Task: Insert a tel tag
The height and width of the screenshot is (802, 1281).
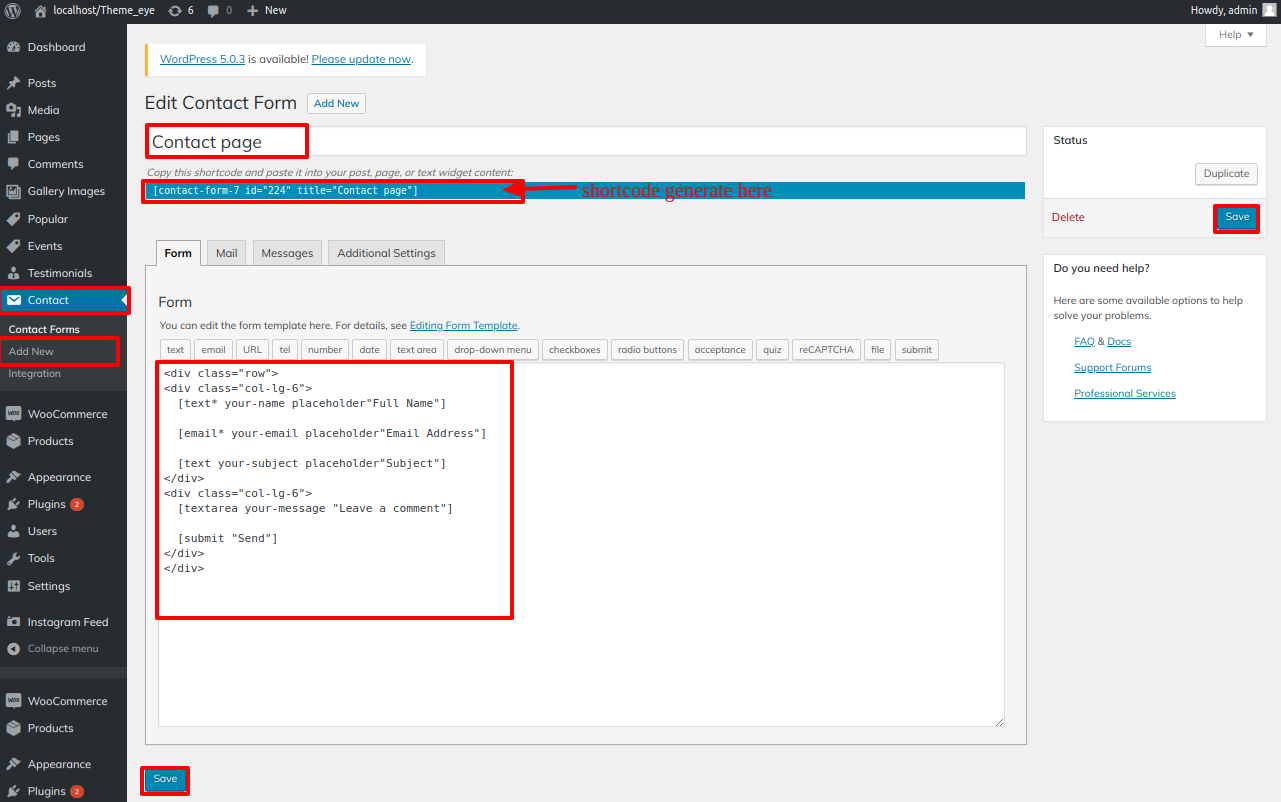Action: pyautogui.click(x=285, y=349)
